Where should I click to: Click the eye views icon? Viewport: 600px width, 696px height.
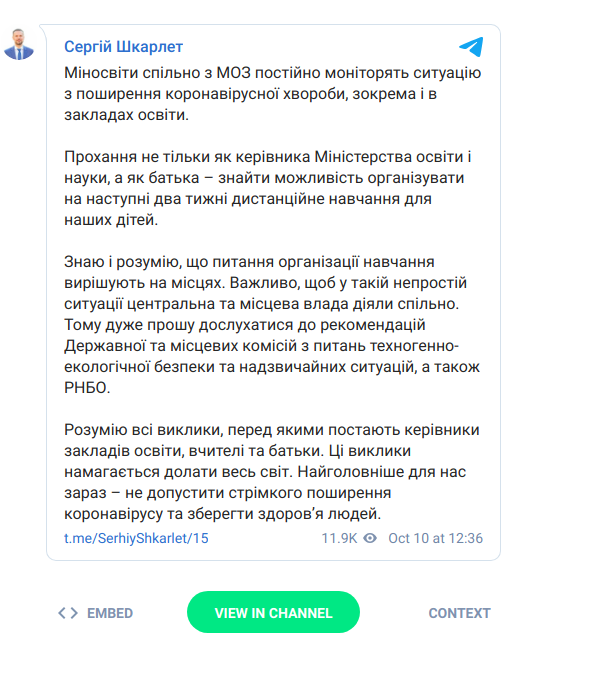coord(370,538)
